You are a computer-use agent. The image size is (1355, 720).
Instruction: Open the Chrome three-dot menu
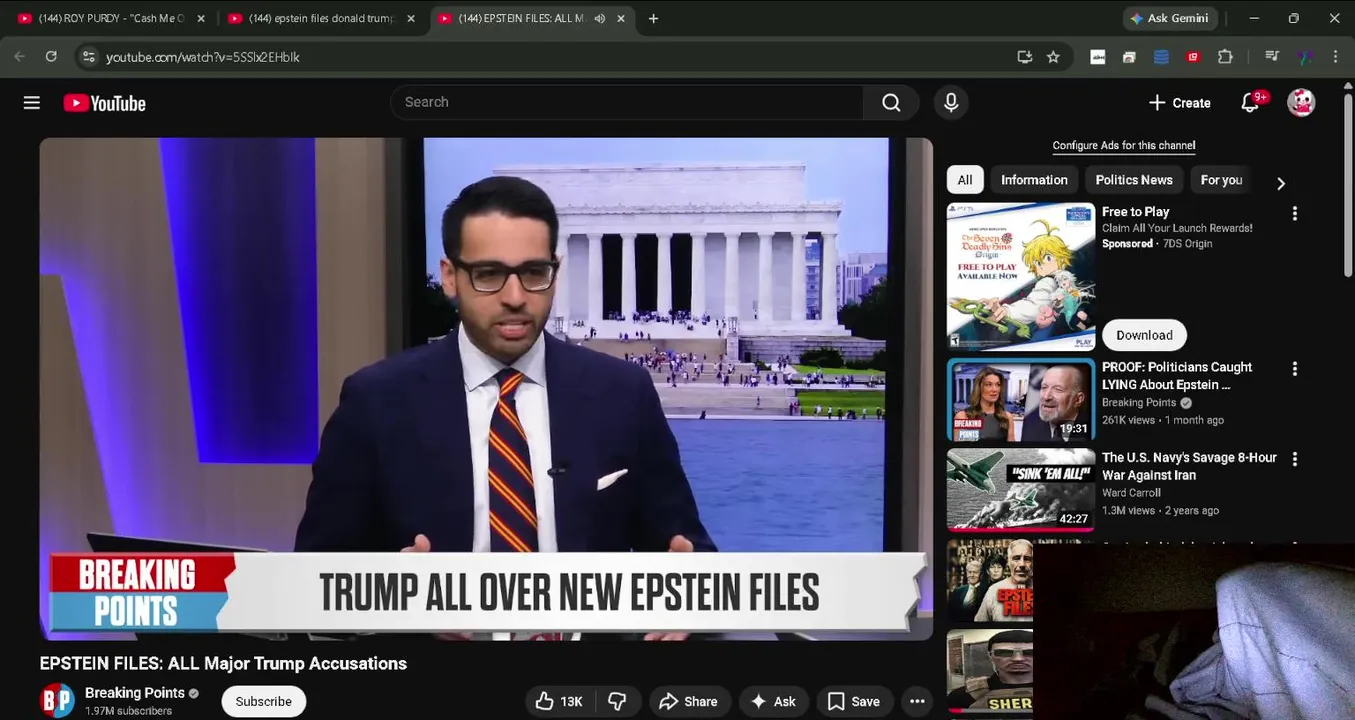point(1335,57)
